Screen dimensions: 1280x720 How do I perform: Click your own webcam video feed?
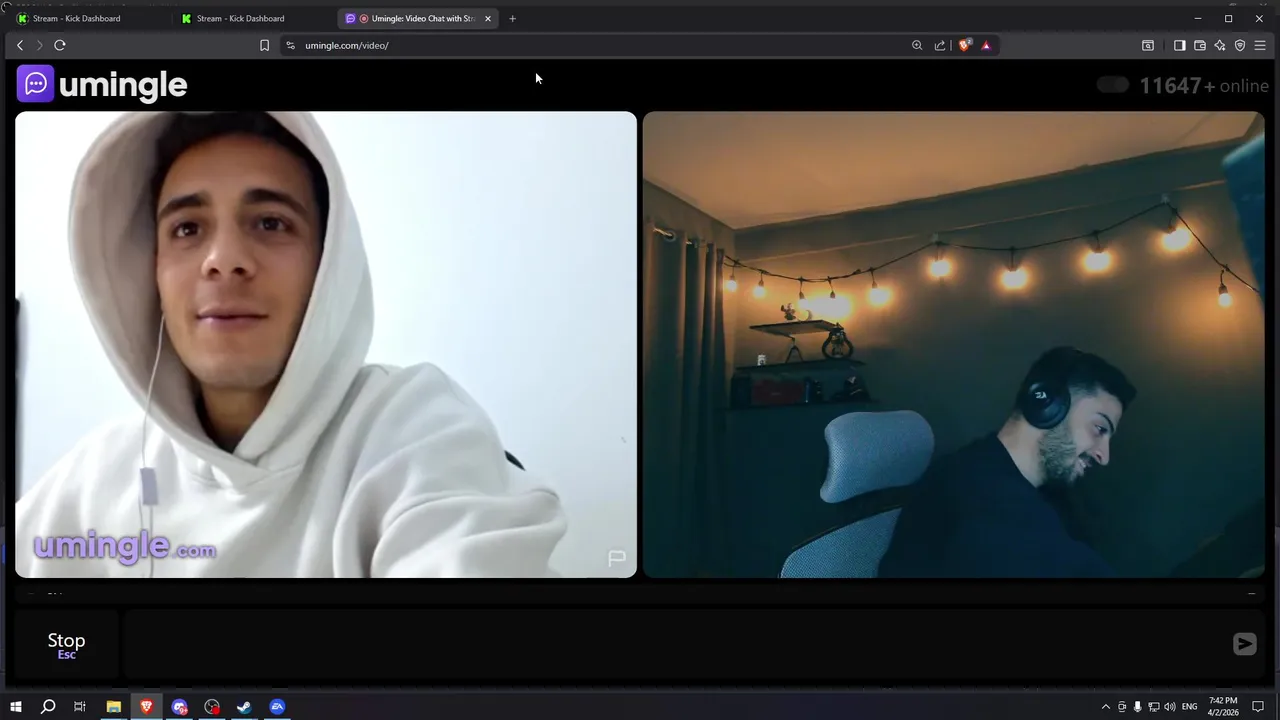click(x=953, y=344)
